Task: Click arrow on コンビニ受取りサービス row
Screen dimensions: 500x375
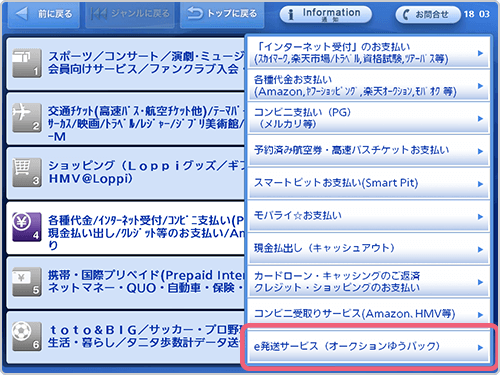Action: [480, 315]
